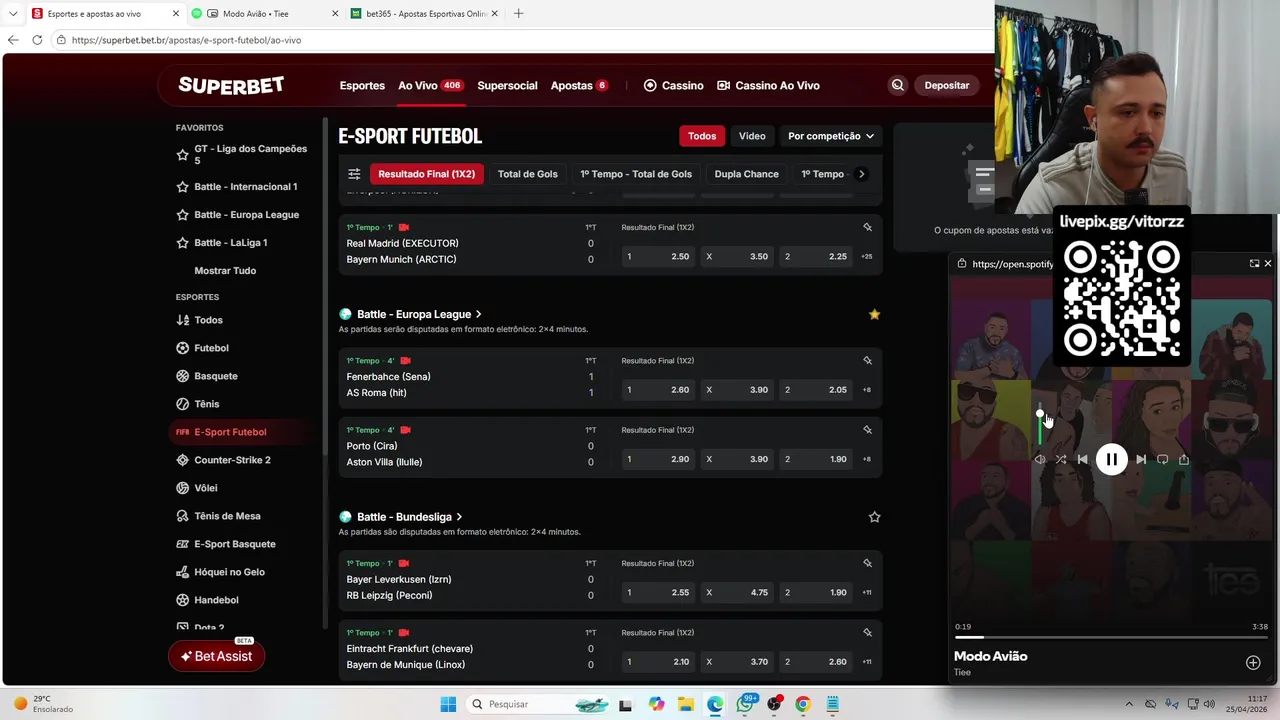
Task: Toggle favorite star for Battle - Internacional 1
Action: (x=182, y=187)
